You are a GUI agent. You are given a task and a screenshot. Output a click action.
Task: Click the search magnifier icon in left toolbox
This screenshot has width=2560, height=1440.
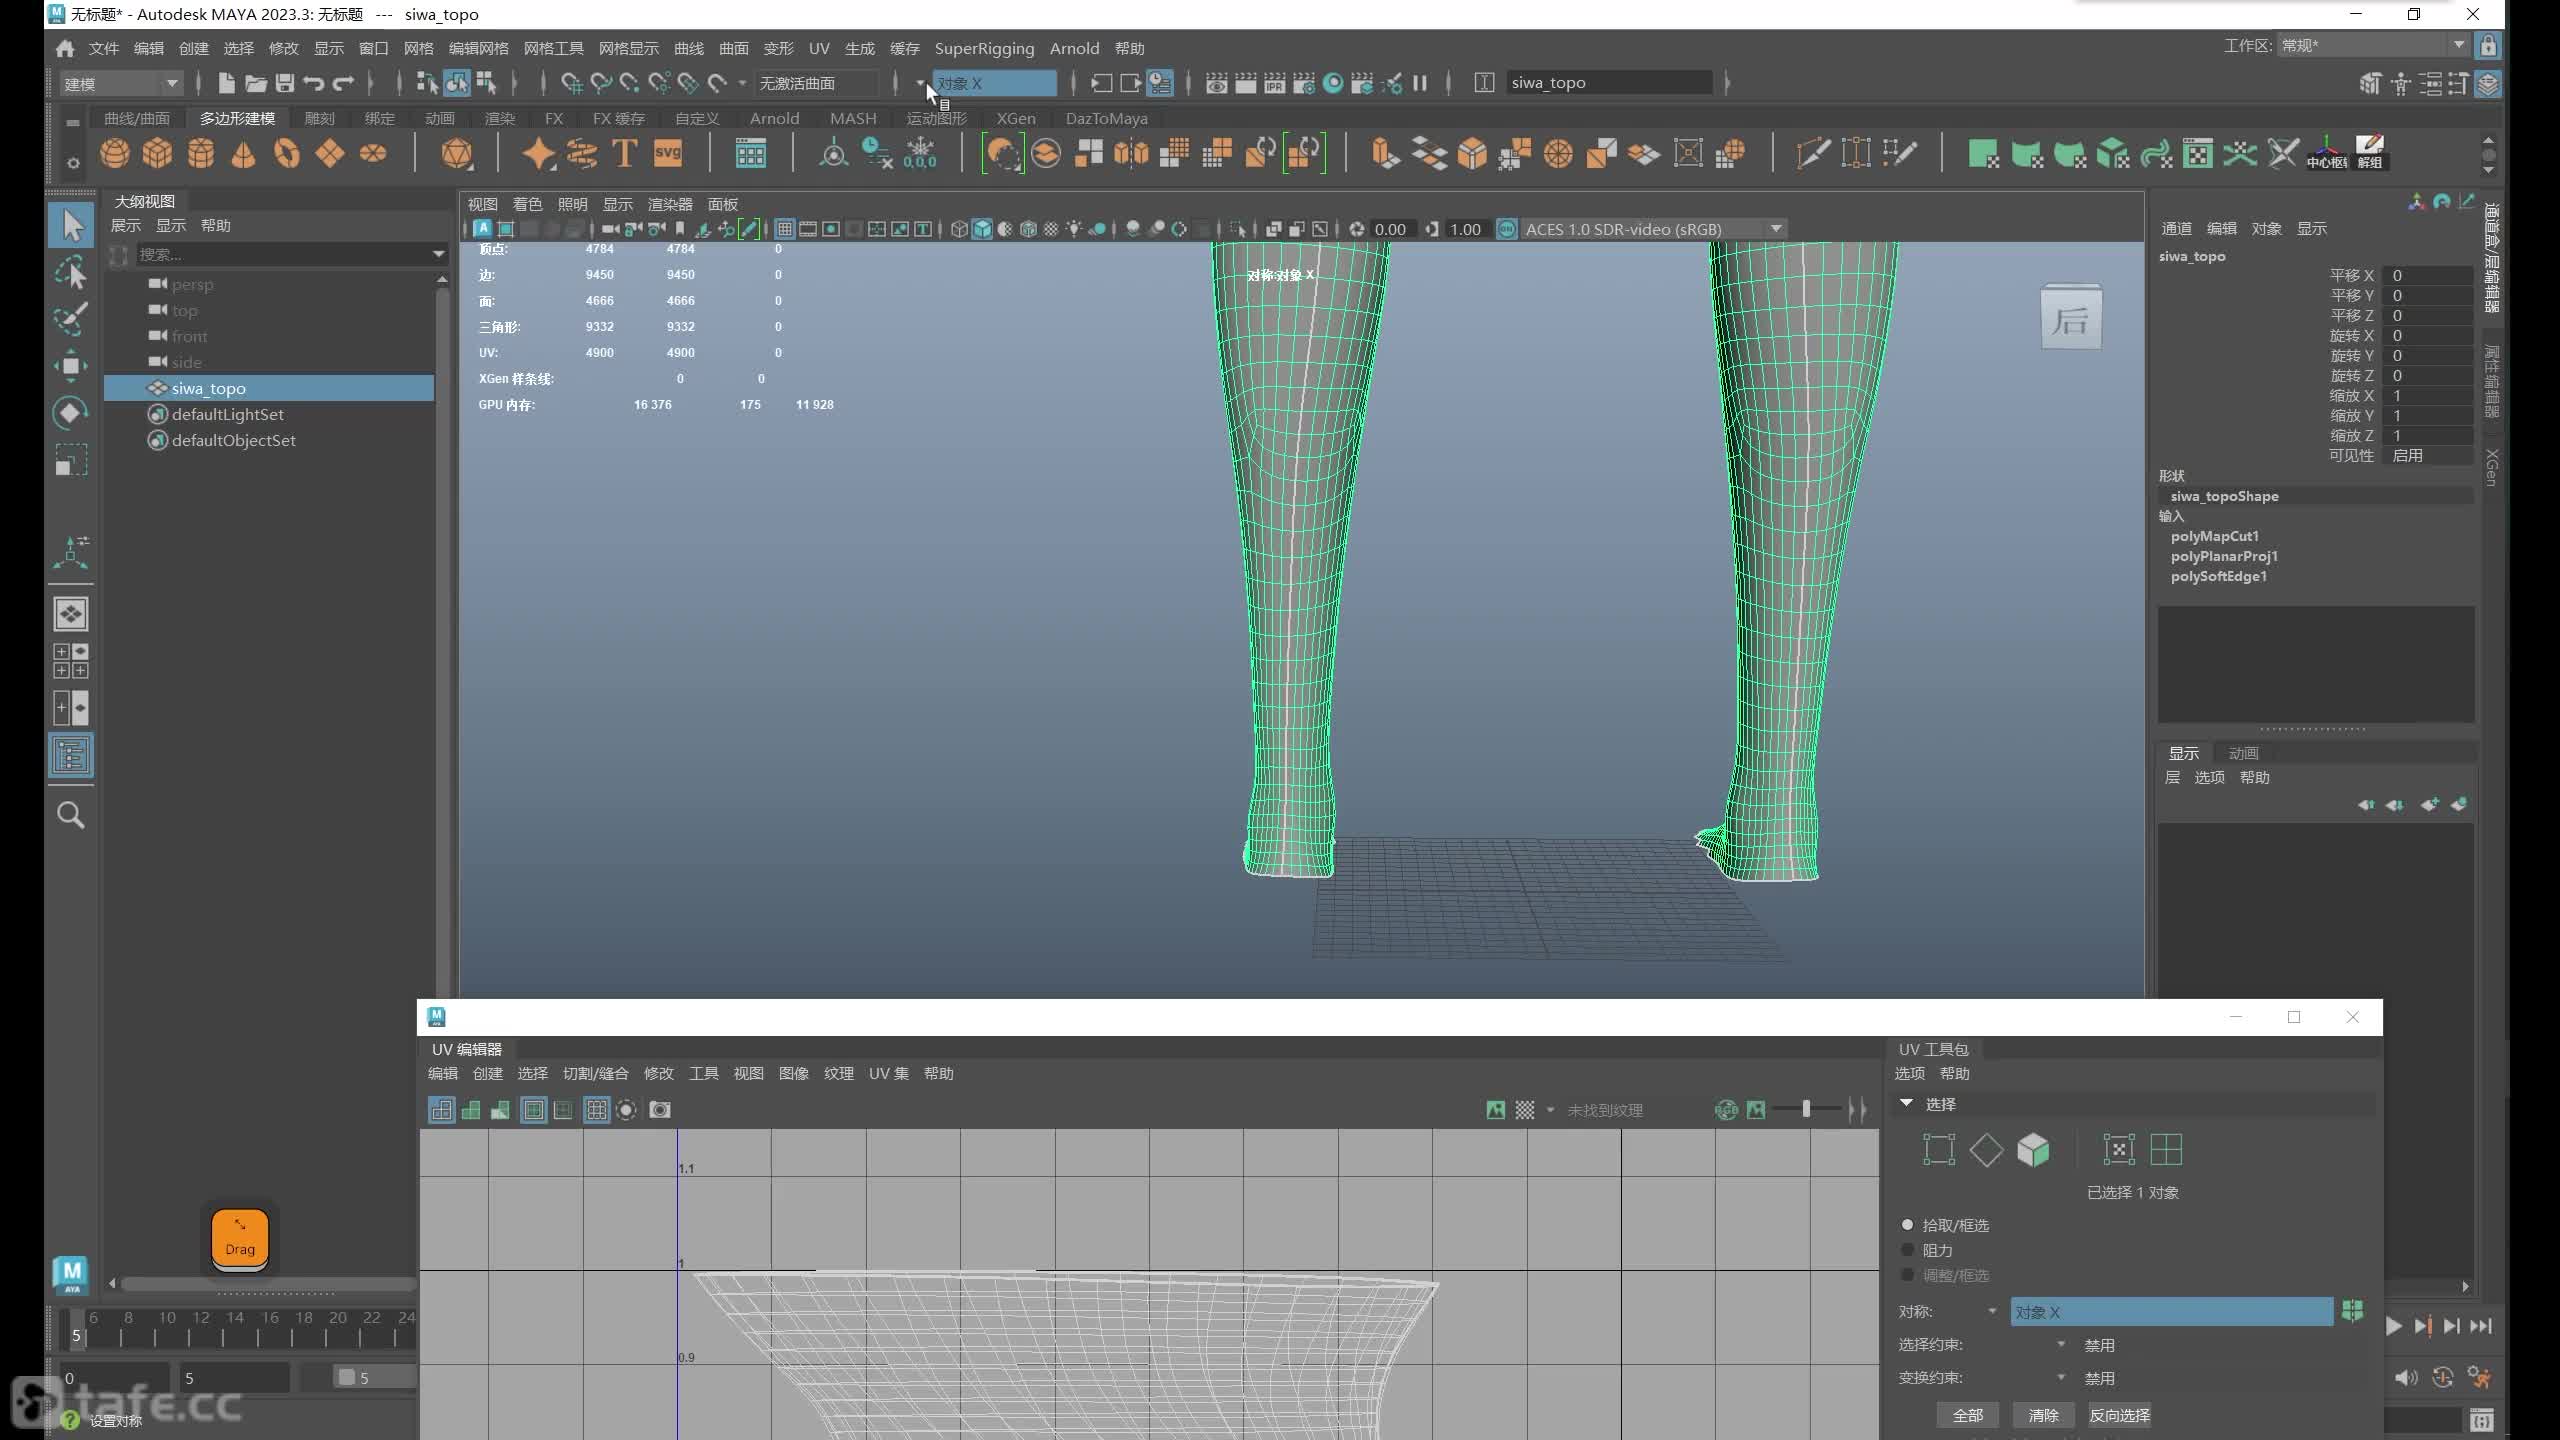click(71, 815)
